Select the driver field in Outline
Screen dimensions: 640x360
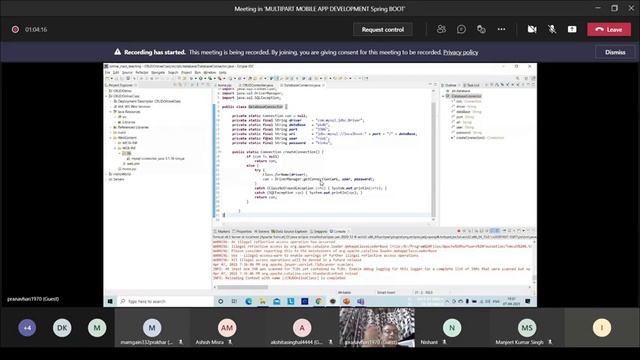[464, 107]
